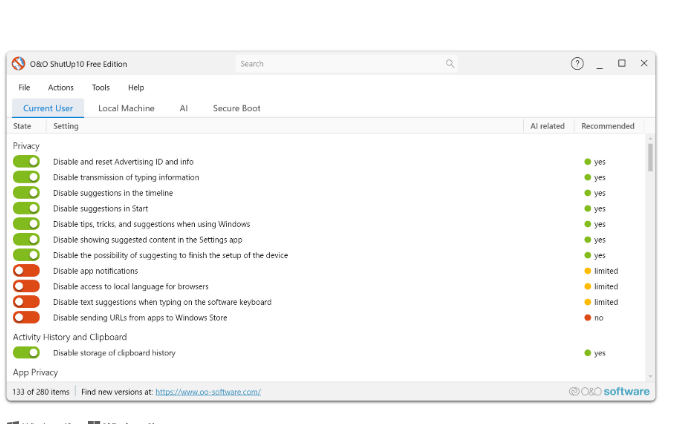Maximize the O&O ShutUp10 window
Viewport: 675px width, 424px height.
coord(622,63)
